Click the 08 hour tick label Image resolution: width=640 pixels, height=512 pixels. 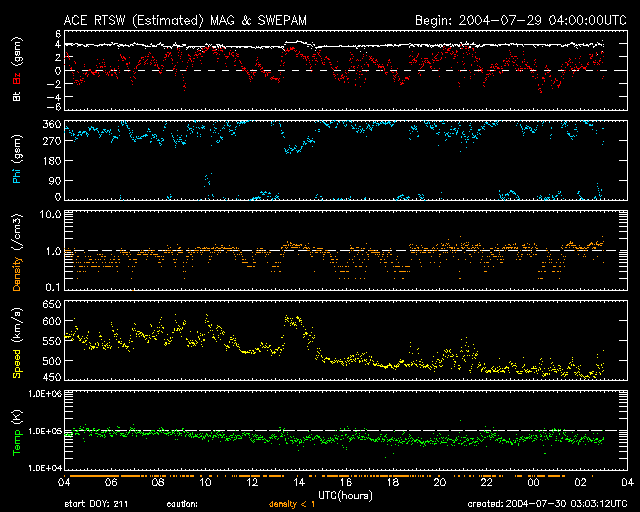tap(158, 482)
